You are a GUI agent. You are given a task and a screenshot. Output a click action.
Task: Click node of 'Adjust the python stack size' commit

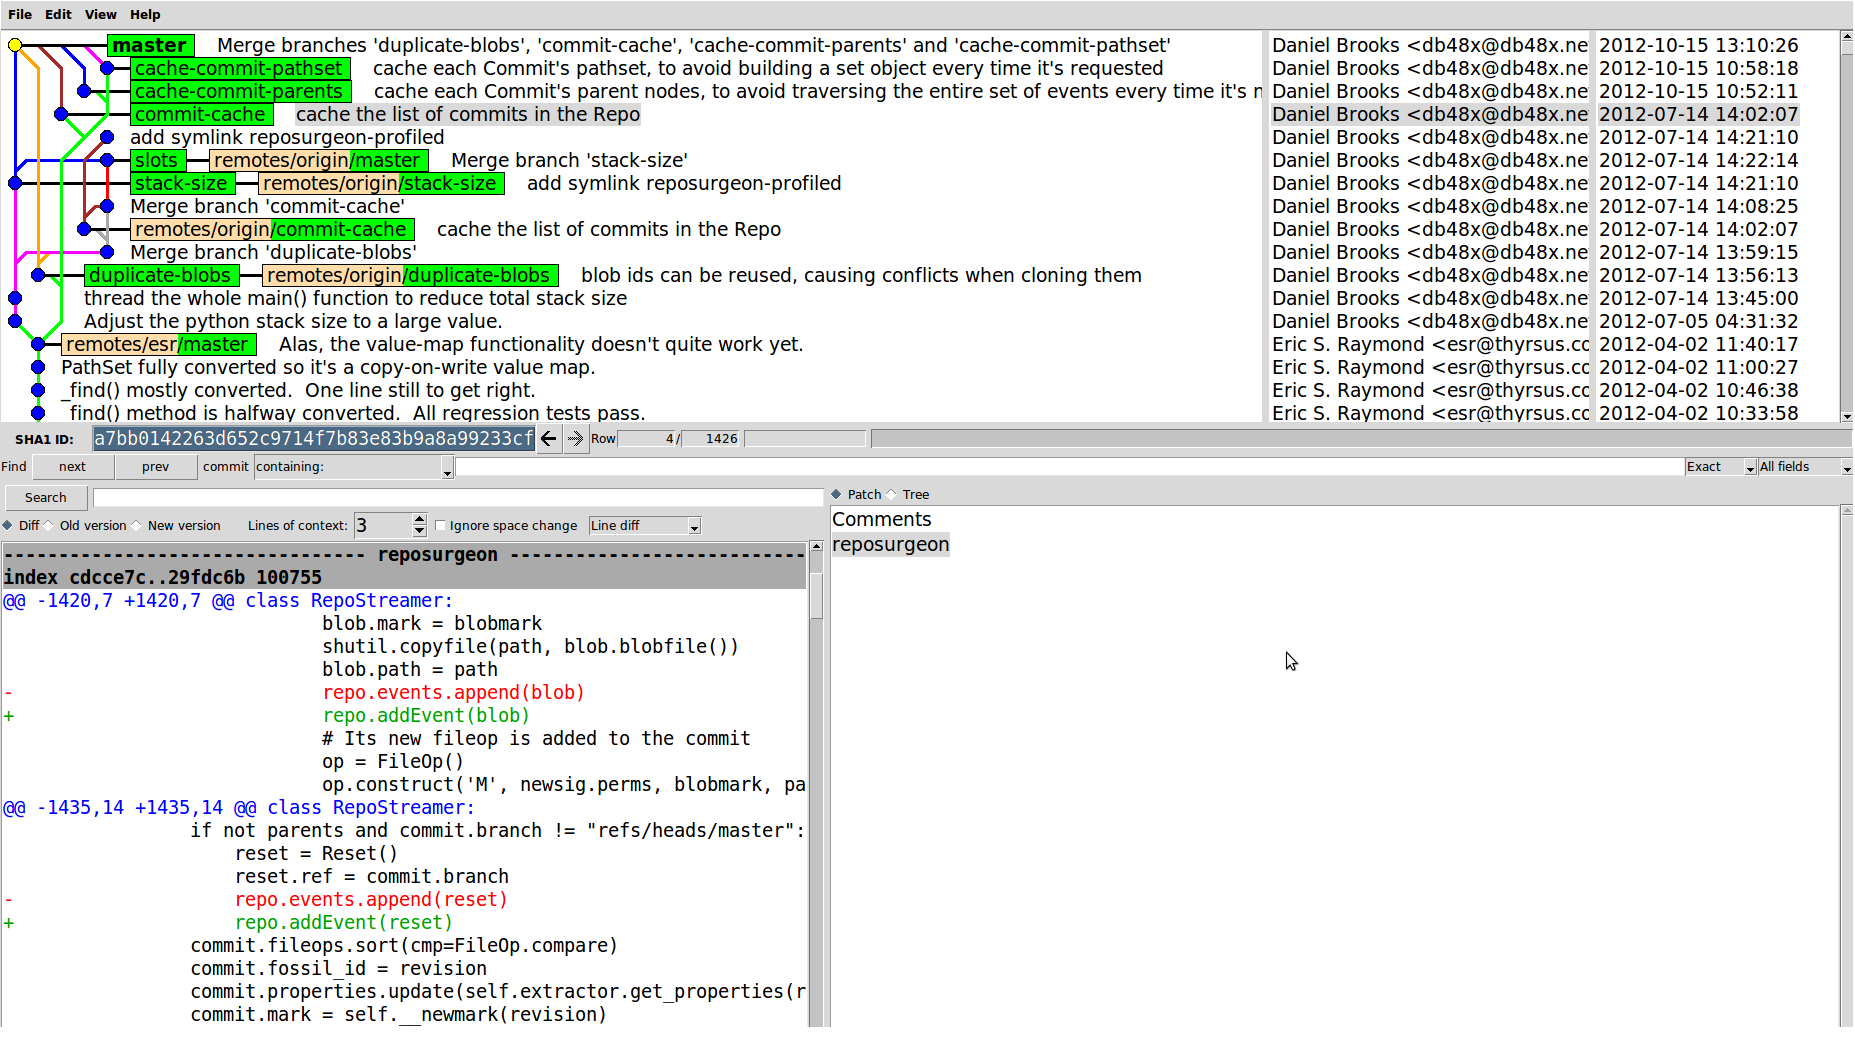(15, 321)
